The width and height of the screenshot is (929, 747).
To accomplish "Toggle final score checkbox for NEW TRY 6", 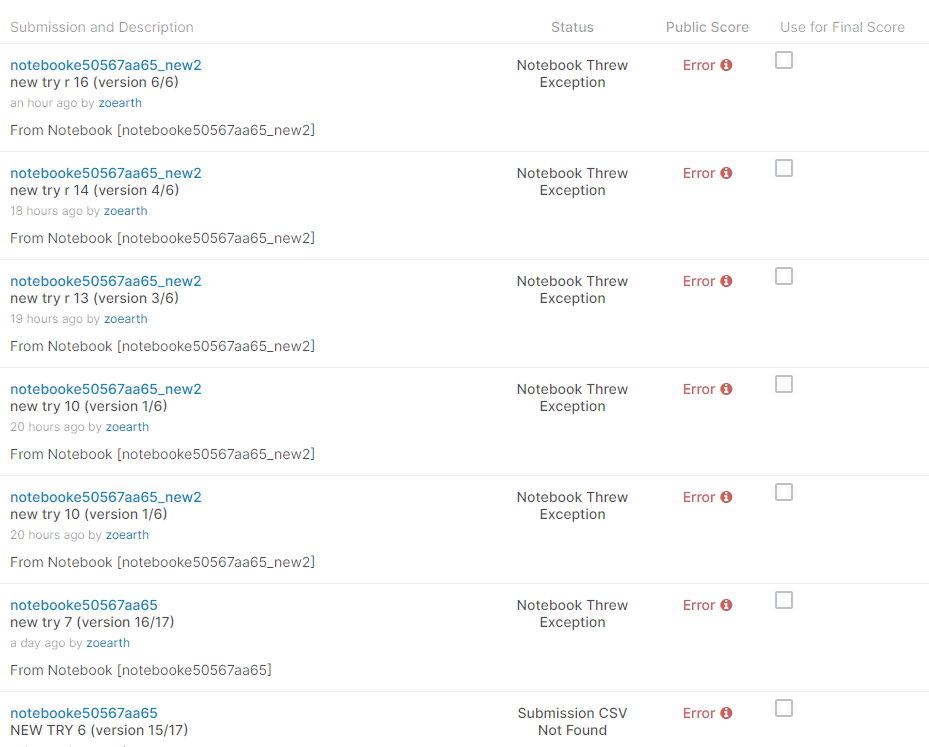I will [784, 708].
